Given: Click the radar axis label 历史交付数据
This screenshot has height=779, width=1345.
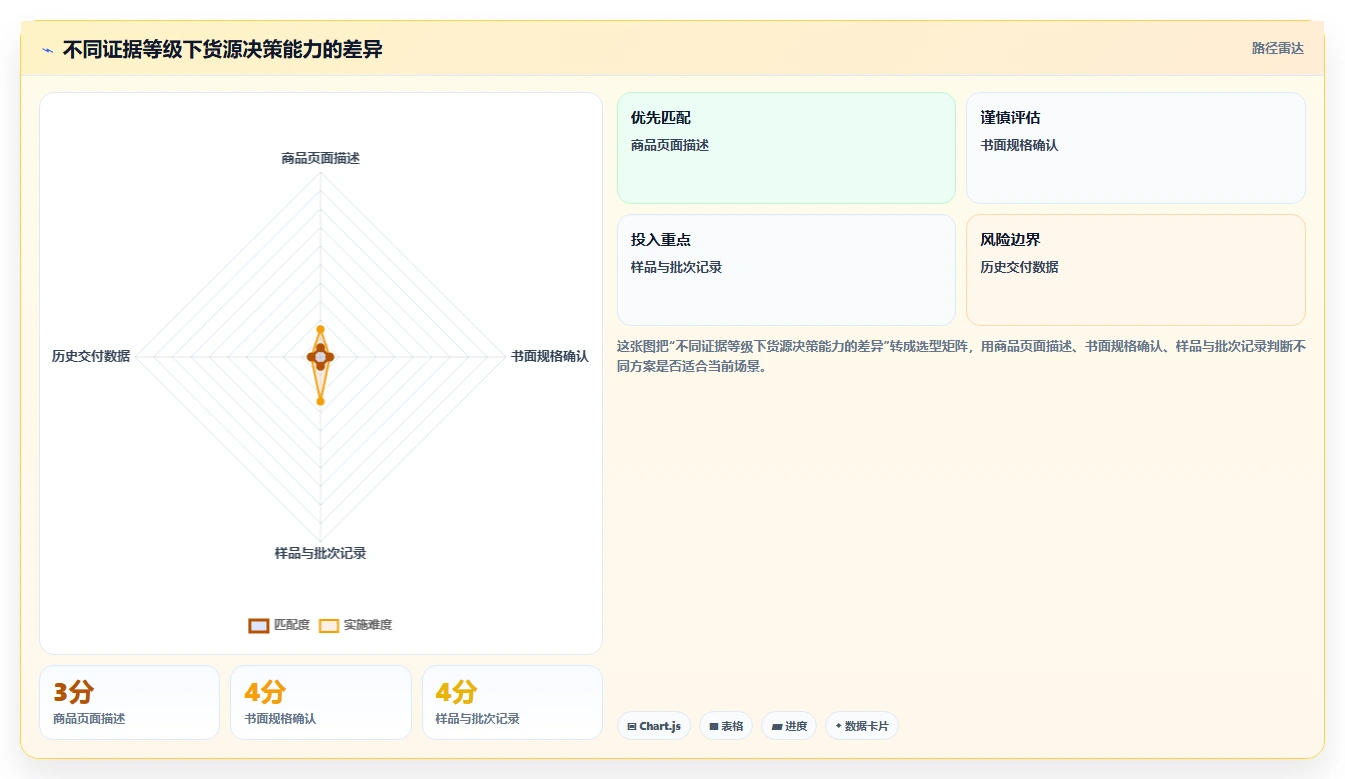Looking at the screenshot, I should click(91, 356).
